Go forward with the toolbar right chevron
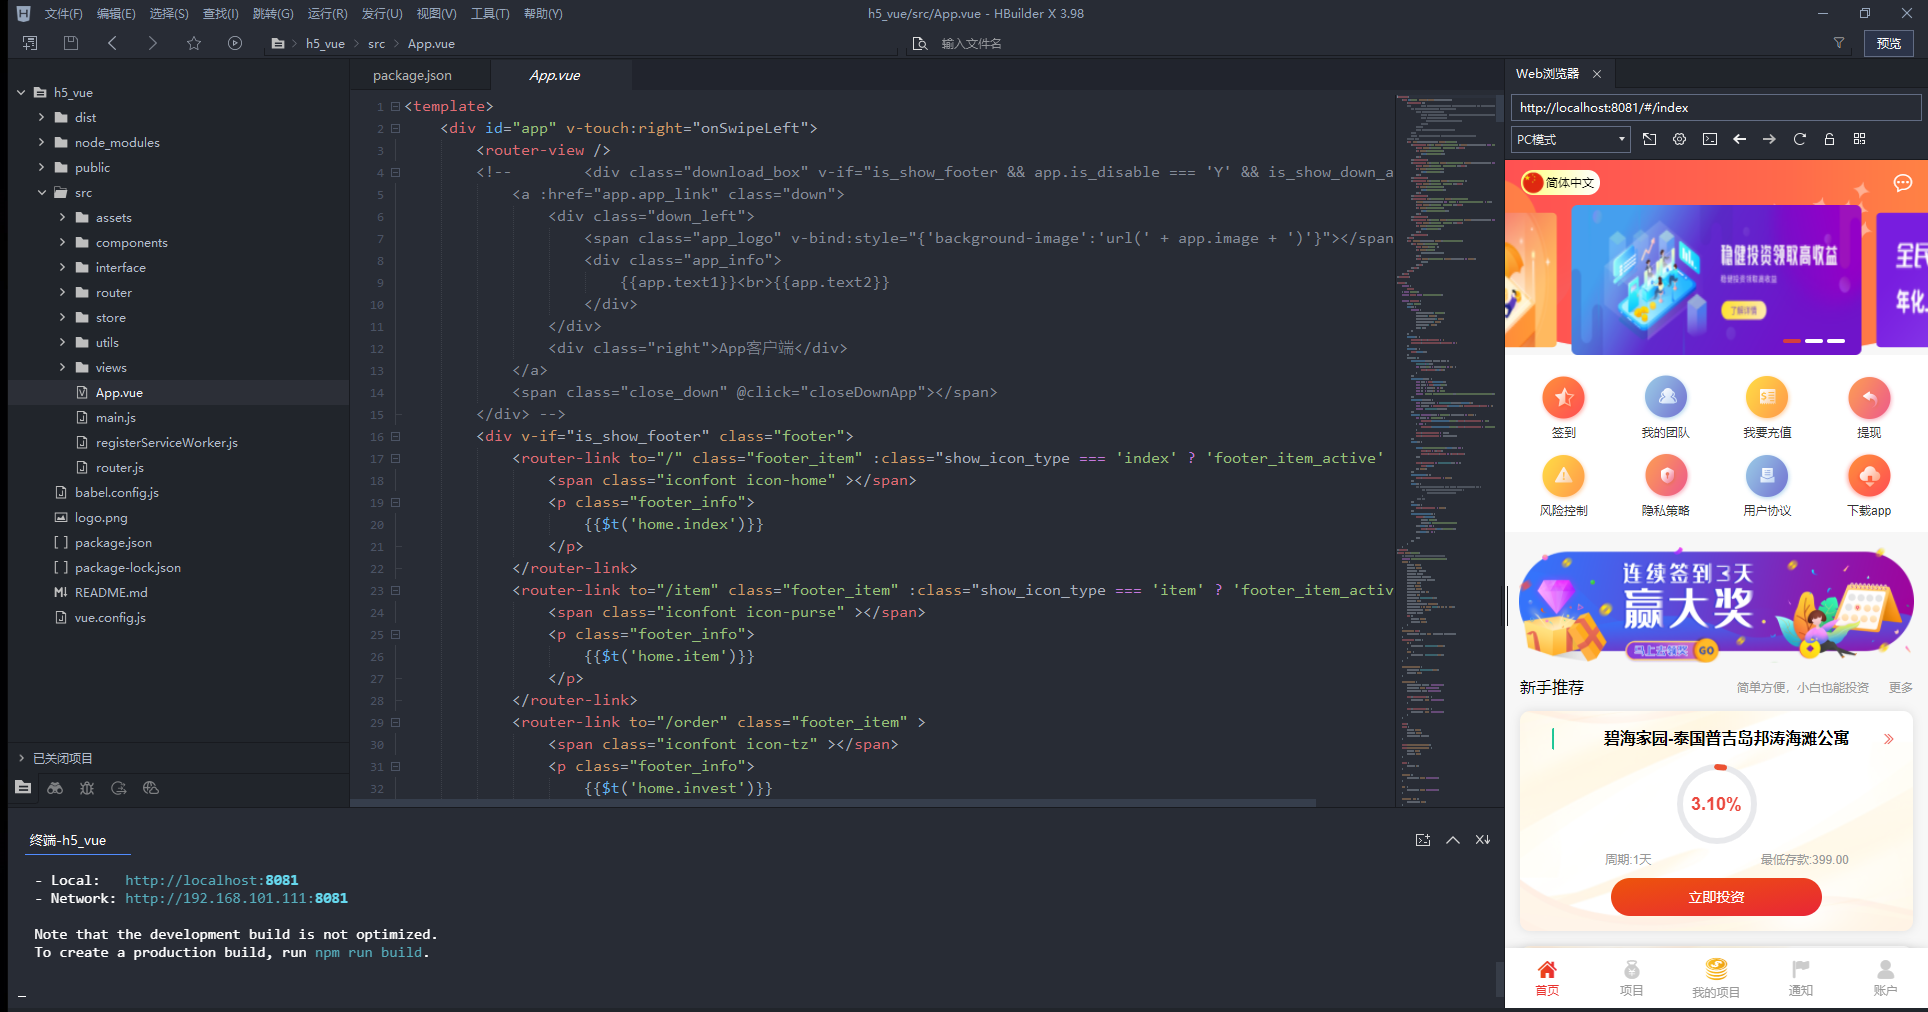Screen dimensions: 1928x1012 [x=152, y=43]
